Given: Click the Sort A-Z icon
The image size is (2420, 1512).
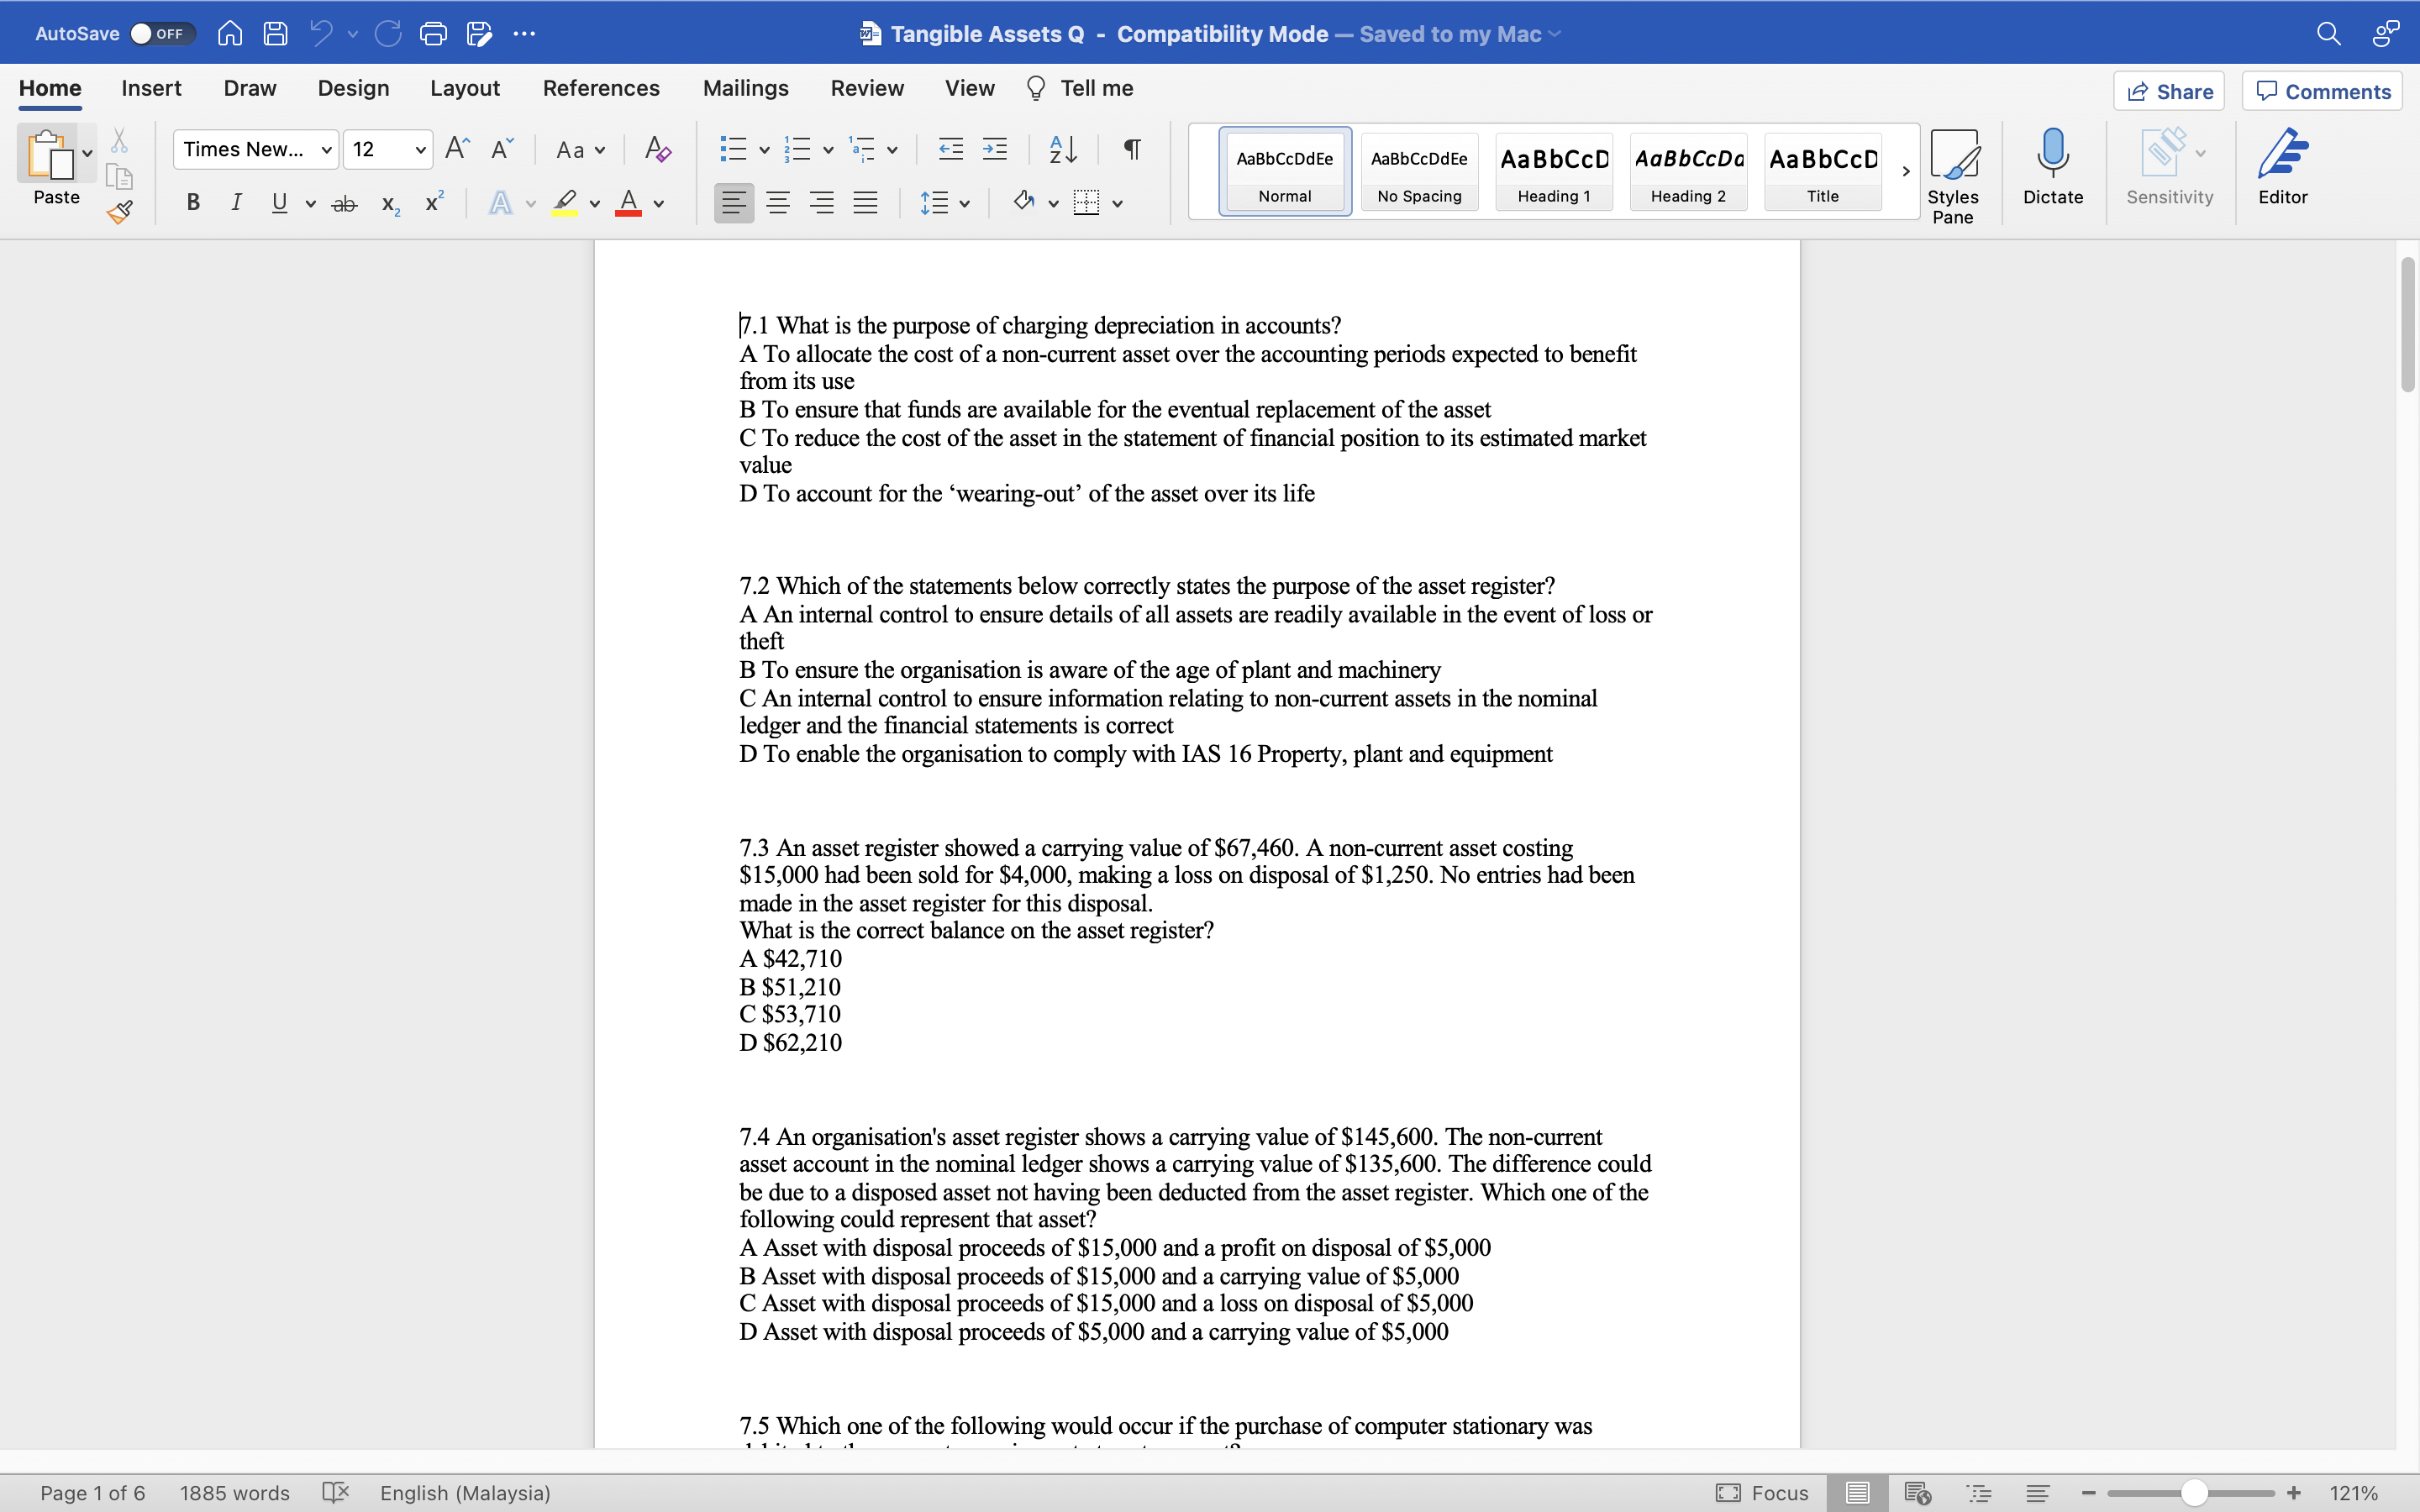Looking at the screenshot, I should (x=1063, y=150).
